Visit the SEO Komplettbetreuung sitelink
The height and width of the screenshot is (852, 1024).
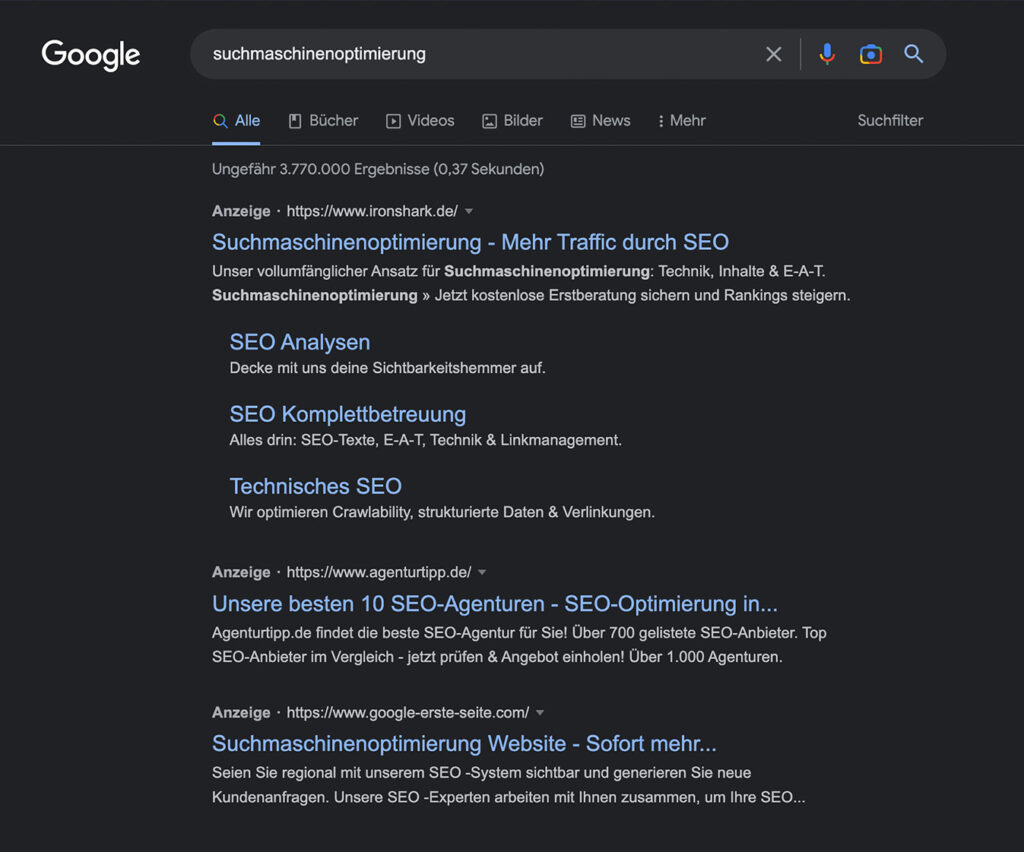pyautogui.click(x=348, y=414)
